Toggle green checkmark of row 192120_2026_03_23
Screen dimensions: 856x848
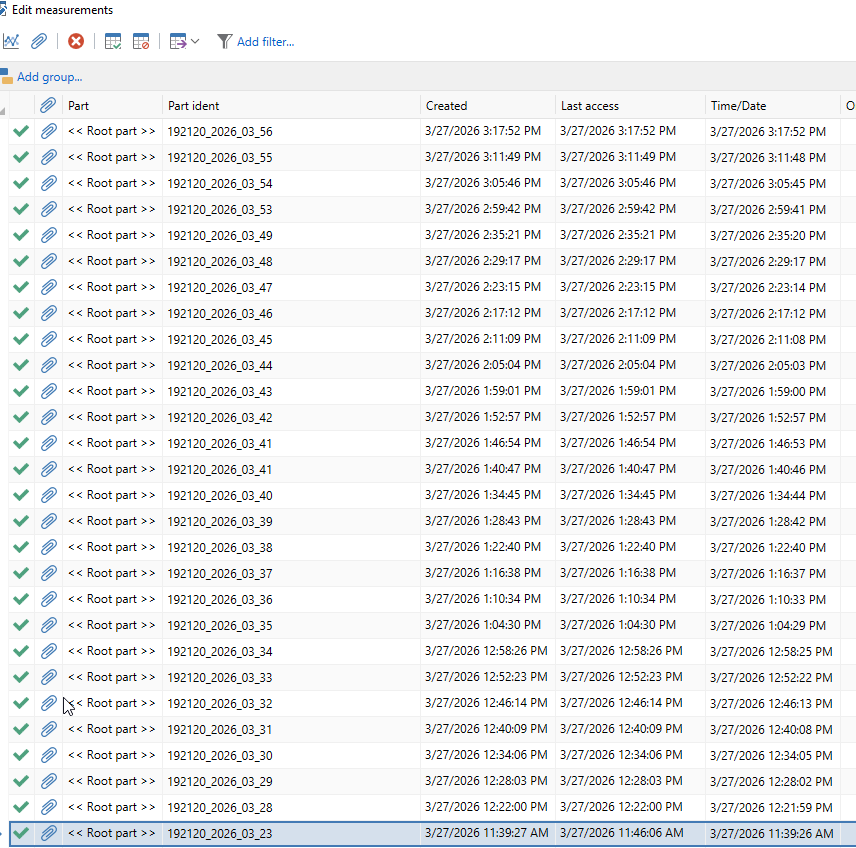click(x=20, y=833)
